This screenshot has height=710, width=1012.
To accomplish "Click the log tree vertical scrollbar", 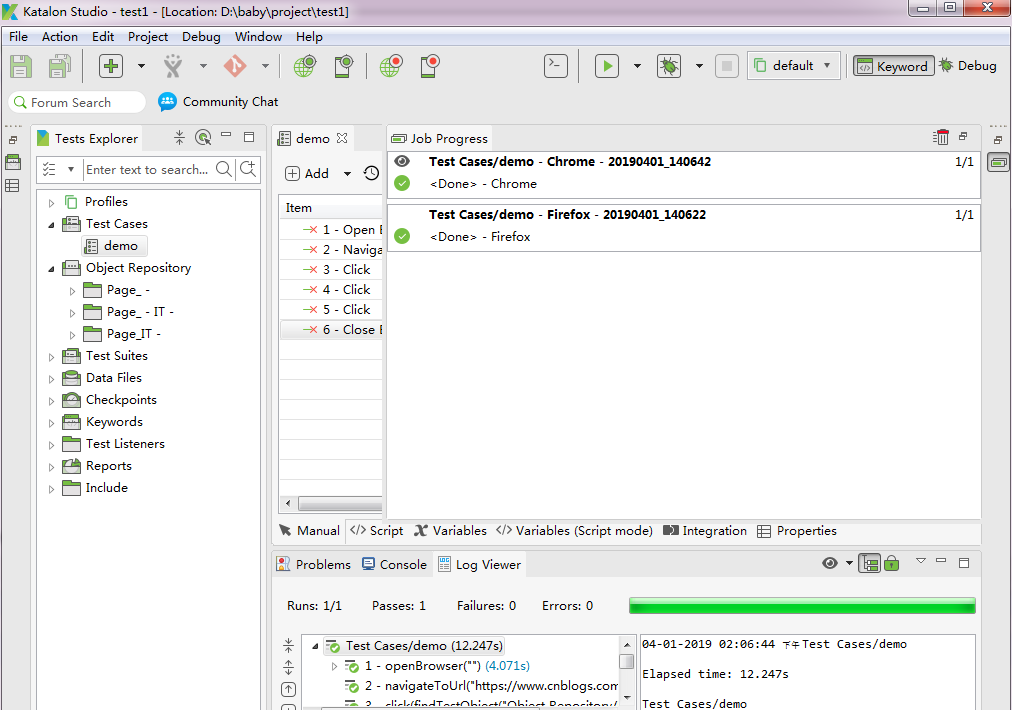I will [626, 662].
